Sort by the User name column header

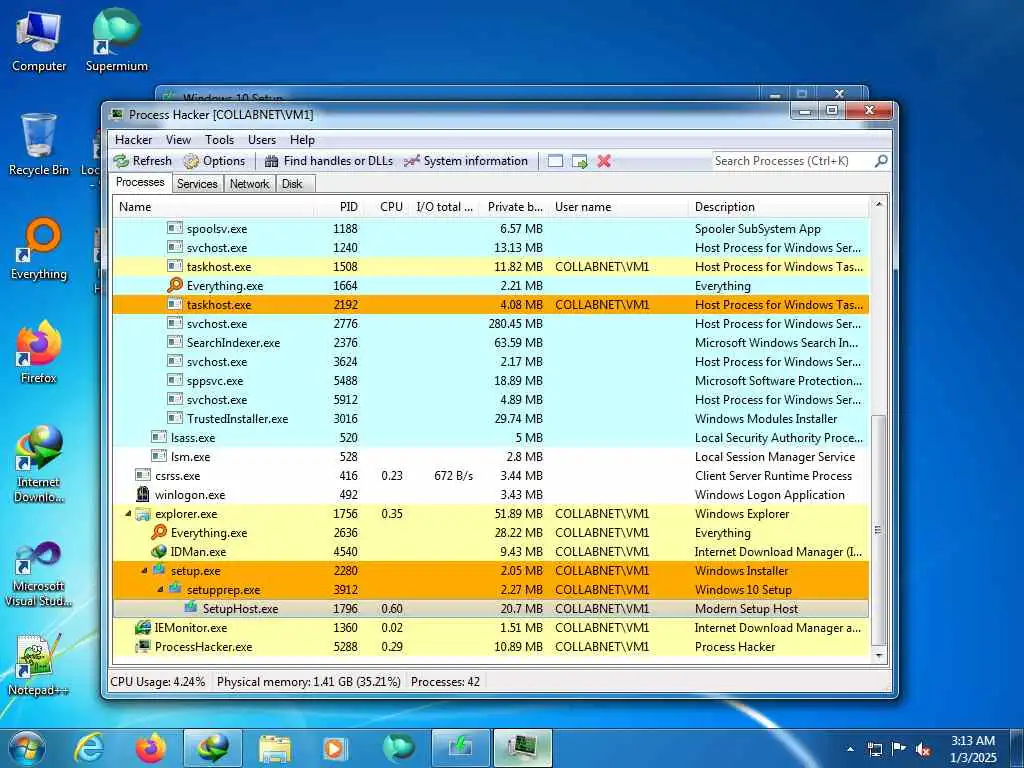coord(618,207)
